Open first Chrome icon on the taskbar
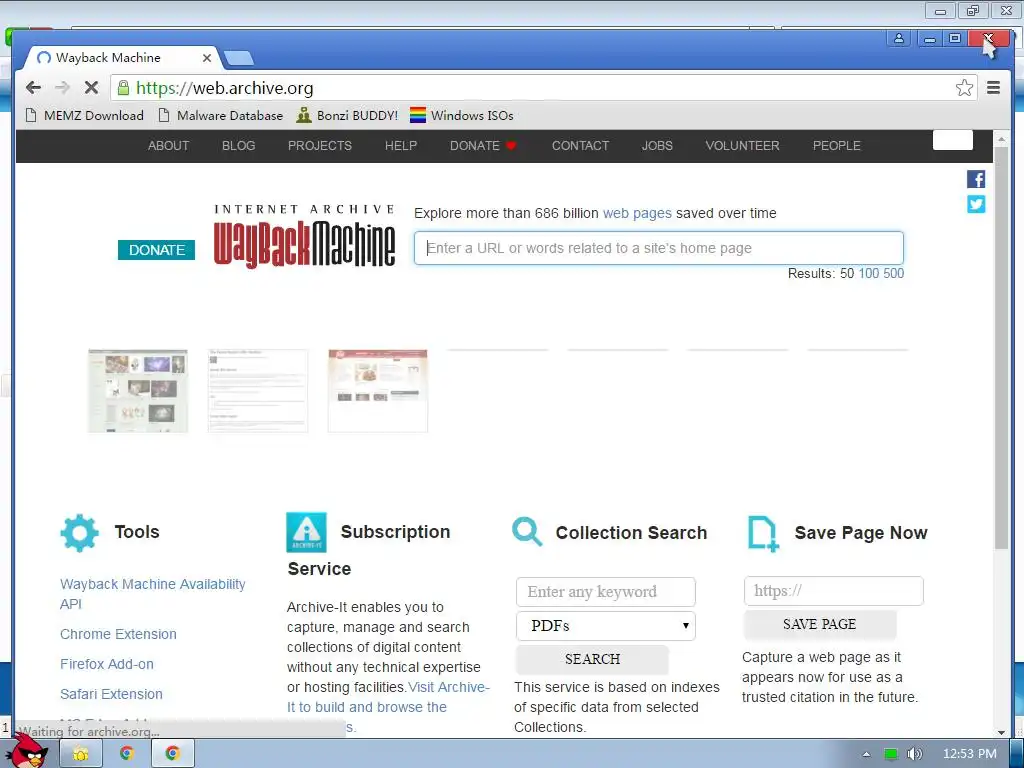Viewport: 1024px width, 768px height. point(127,754)
